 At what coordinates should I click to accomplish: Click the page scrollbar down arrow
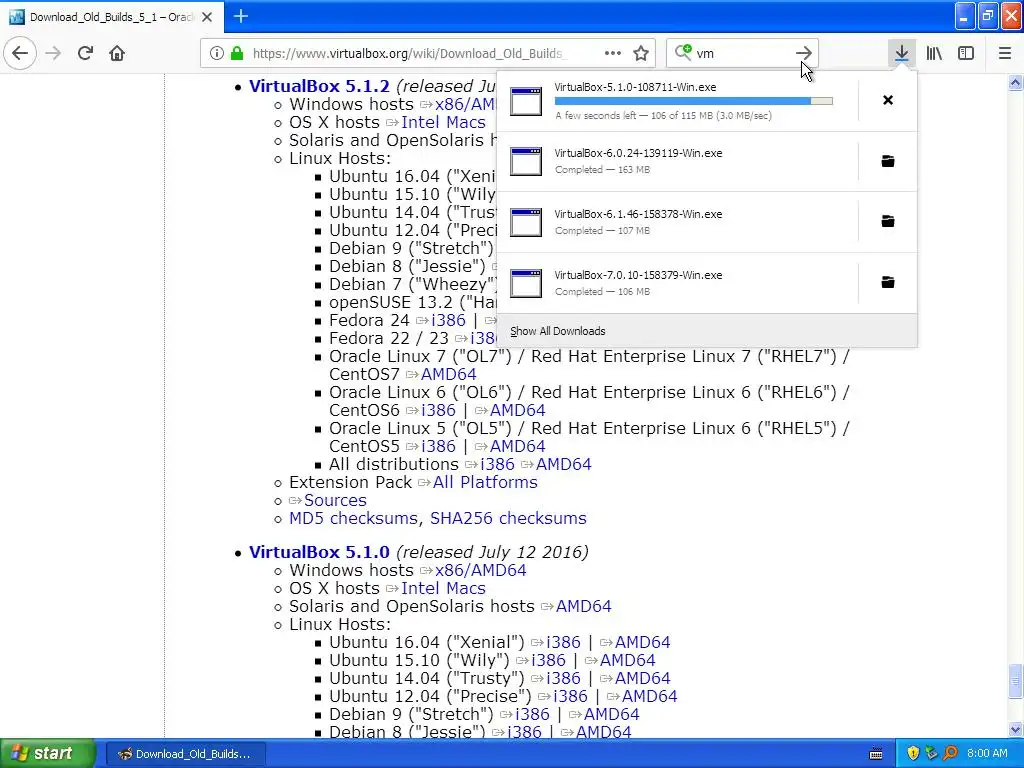pyautogui.click(x=1015, y=729)
